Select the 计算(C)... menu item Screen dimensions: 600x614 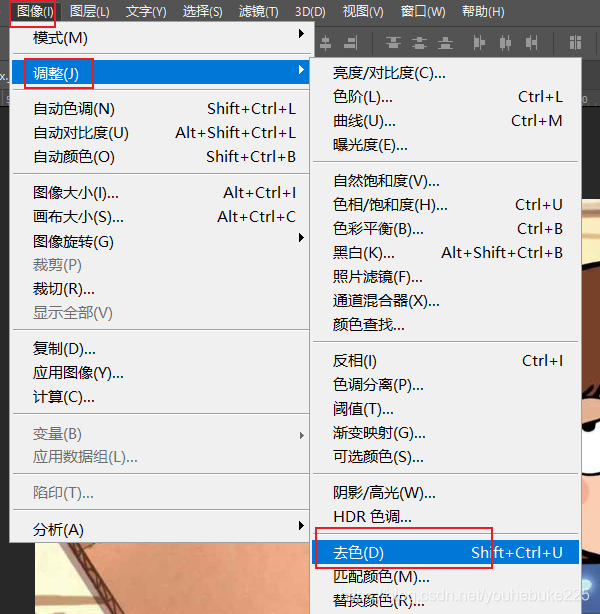(x=161, y=397)
